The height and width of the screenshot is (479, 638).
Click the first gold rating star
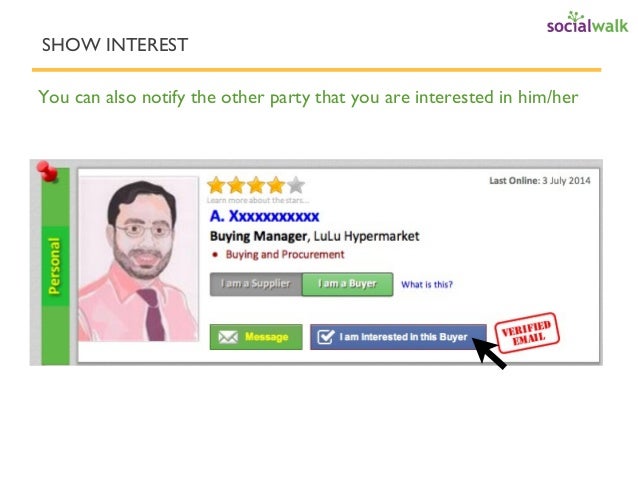coord(216,185)
